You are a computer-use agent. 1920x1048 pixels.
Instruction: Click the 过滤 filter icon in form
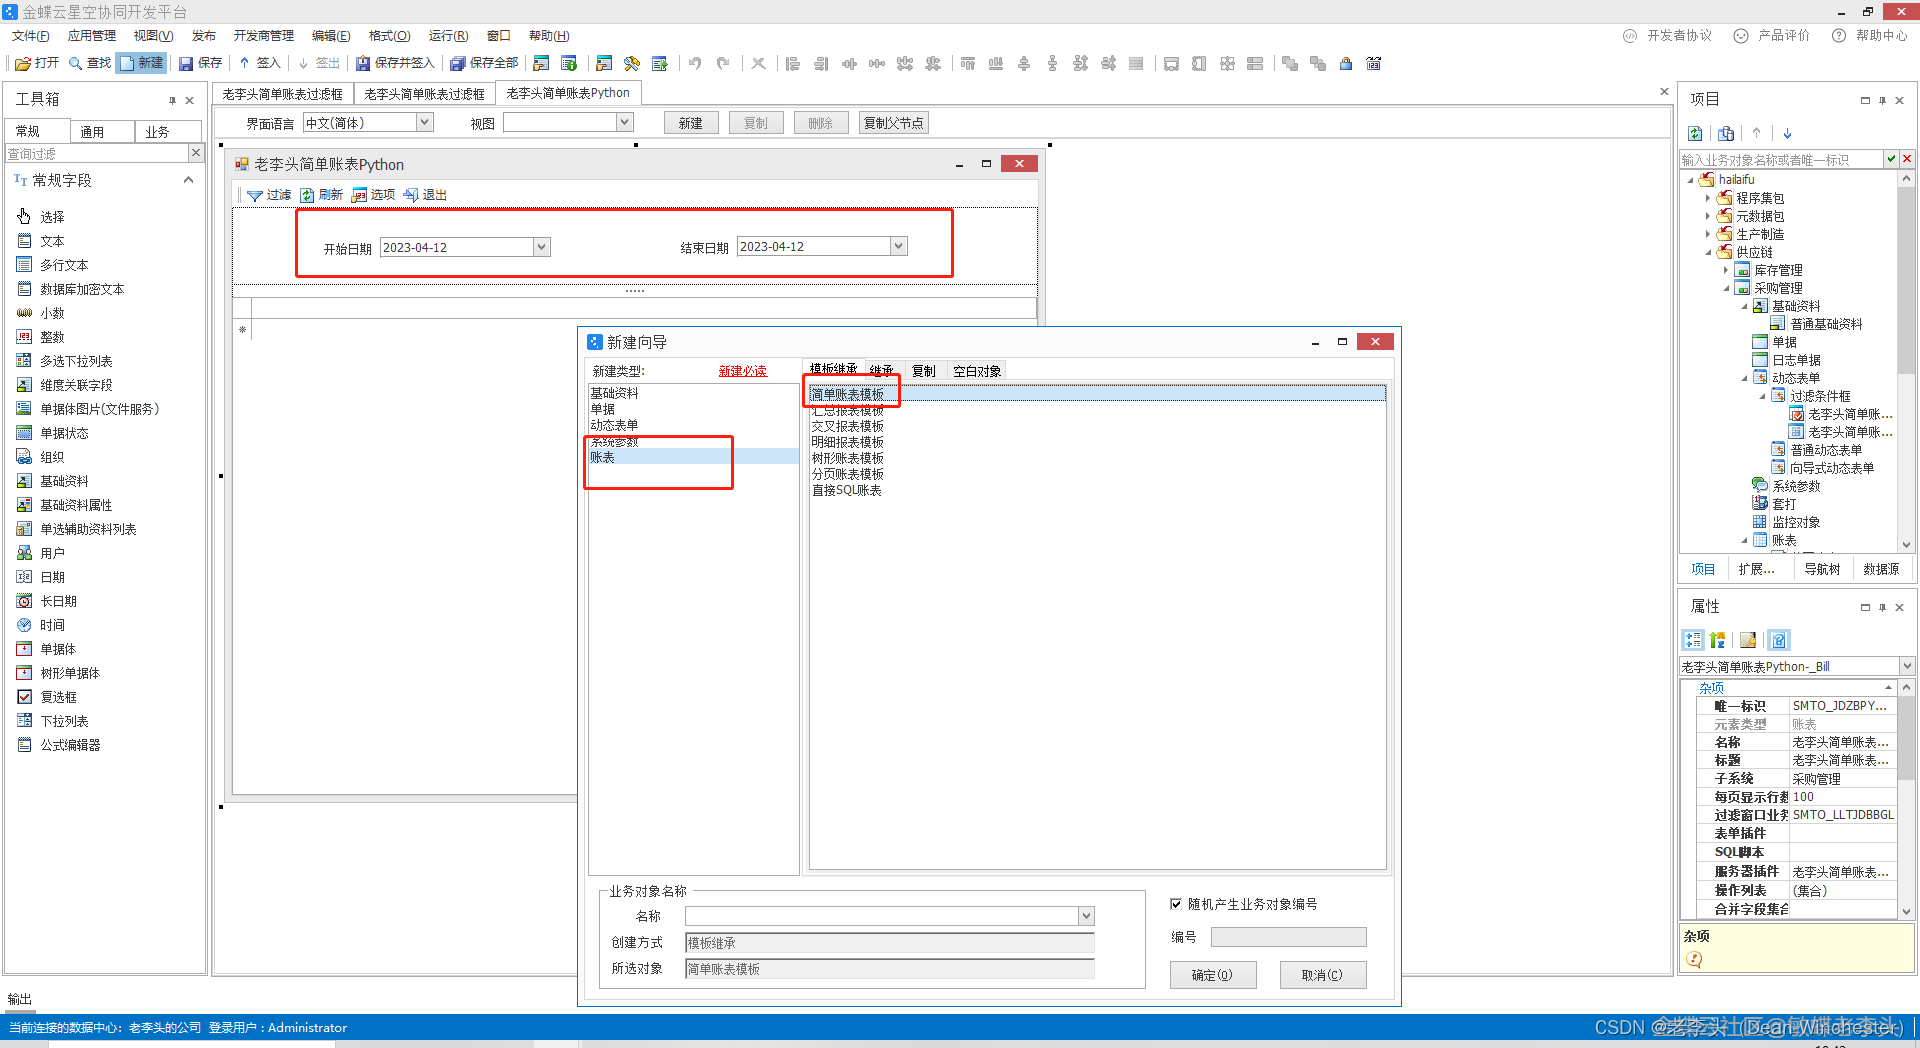click(x=255, y=195)
